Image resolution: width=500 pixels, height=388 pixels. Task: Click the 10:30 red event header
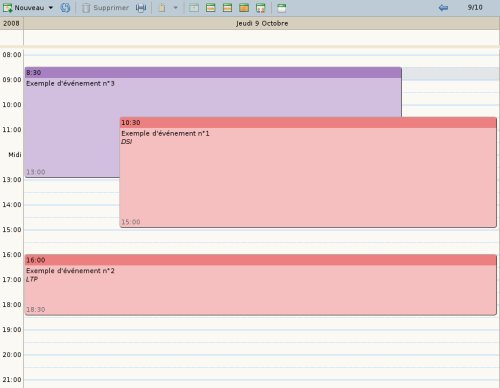pyautogui.click(x=308, y=123)
